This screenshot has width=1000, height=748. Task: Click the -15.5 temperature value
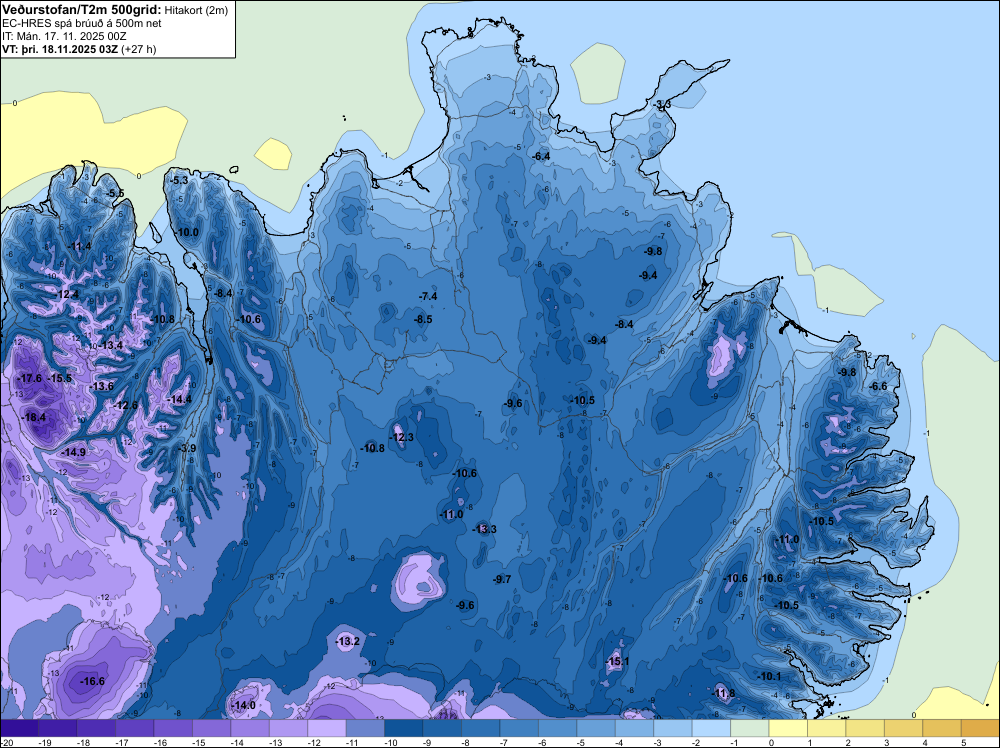point(61,378)
